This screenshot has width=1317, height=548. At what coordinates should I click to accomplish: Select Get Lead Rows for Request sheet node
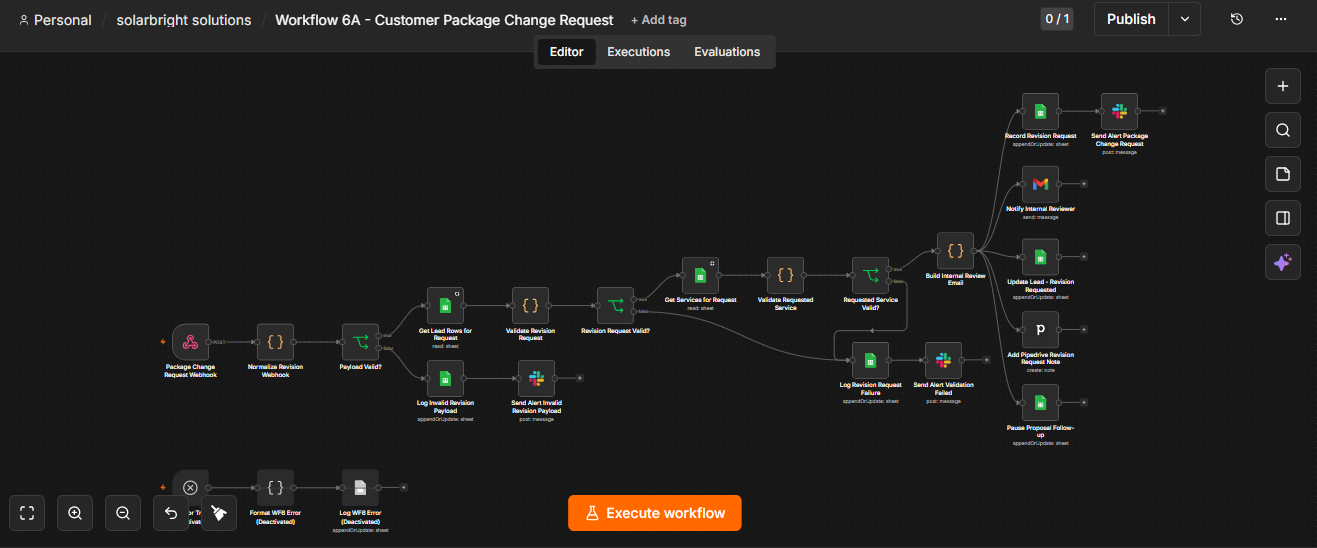(445, 305)
